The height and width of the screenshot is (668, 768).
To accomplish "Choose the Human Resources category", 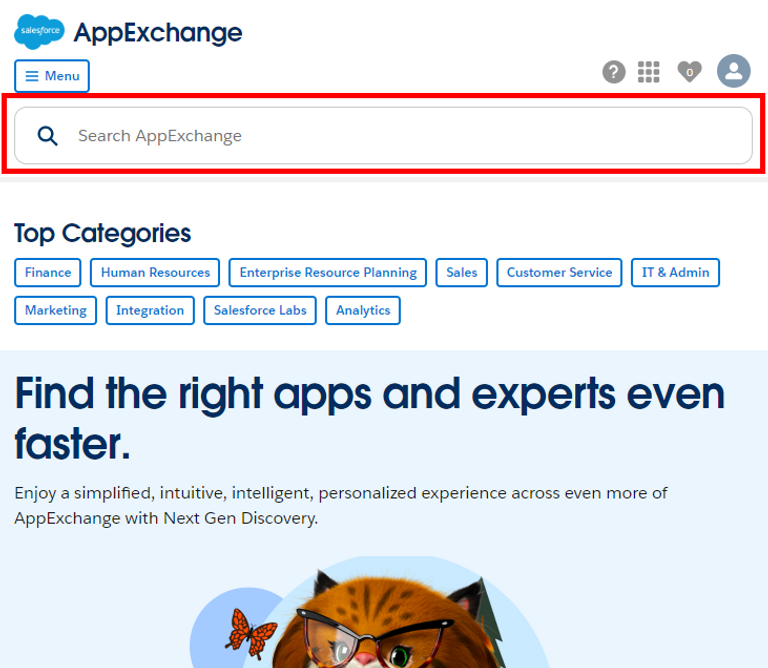I will (155, 272).
